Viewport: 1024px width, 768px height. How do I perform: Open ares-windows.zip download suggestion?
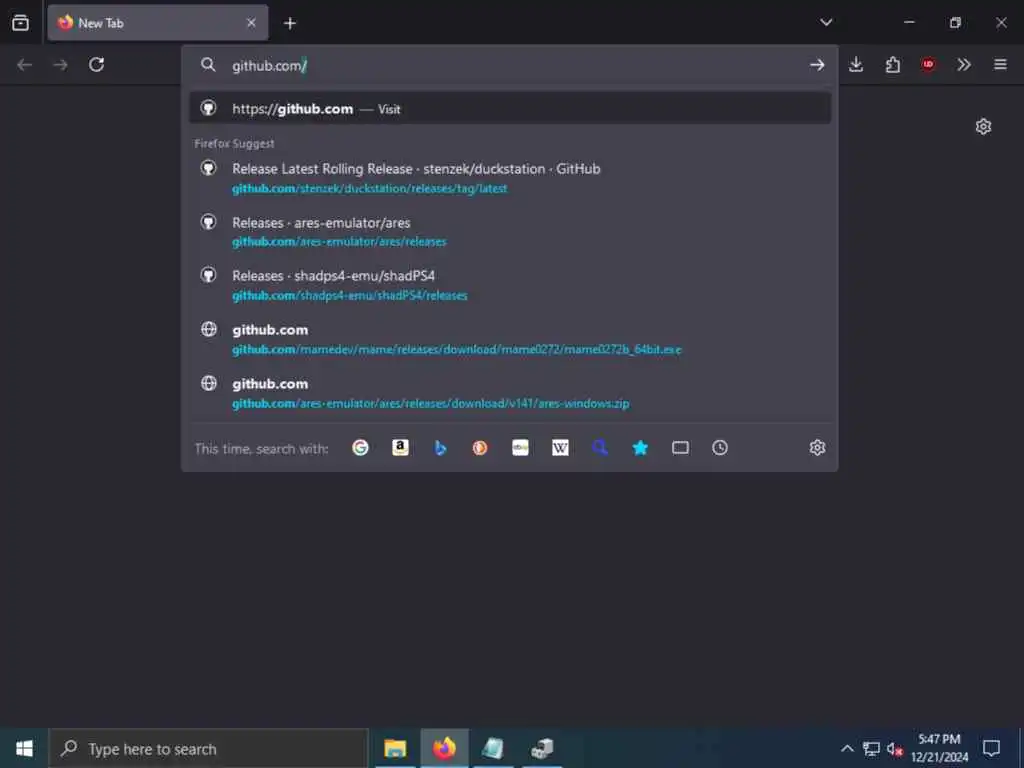tap(510, 393)
